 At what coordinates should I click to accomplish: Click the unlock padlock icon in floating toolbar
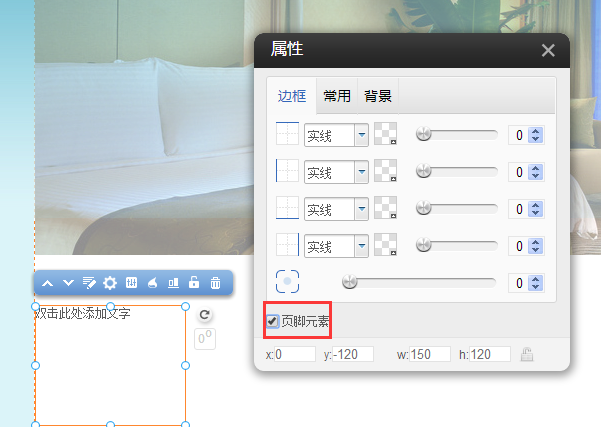(x=194, y=284)
